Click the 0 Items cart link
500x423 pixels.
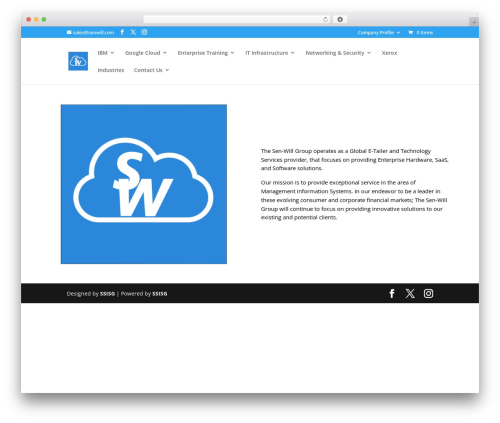pyautogui.click(x=425, y=32)
